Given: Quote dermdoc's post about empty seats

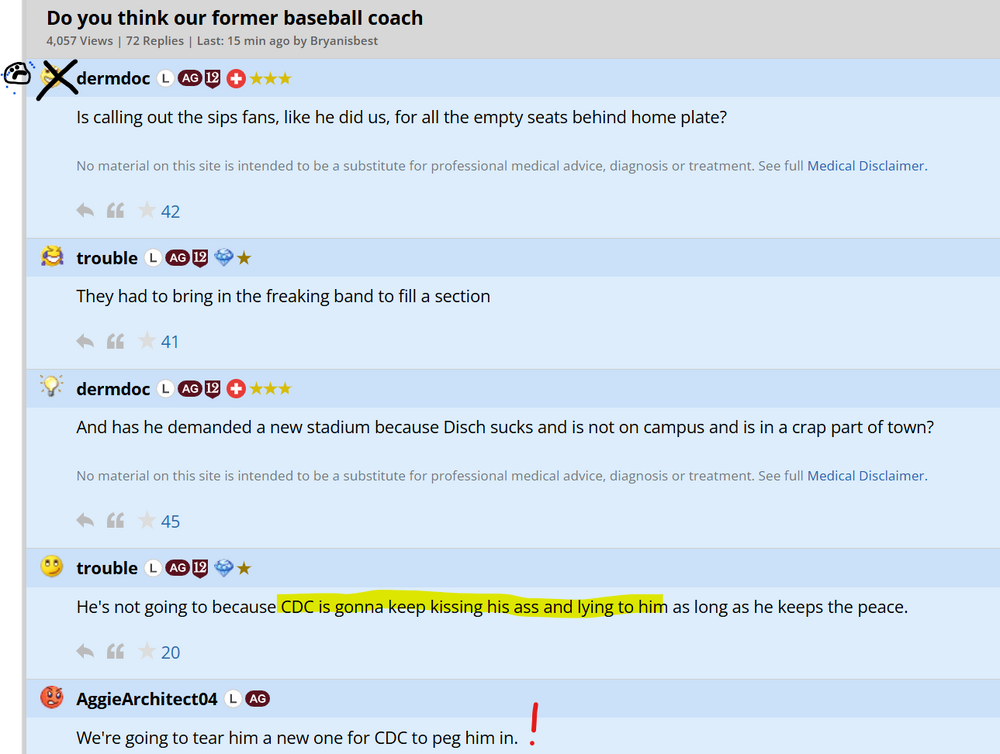Looking at the screenshot, I should (x=115, y=211).
